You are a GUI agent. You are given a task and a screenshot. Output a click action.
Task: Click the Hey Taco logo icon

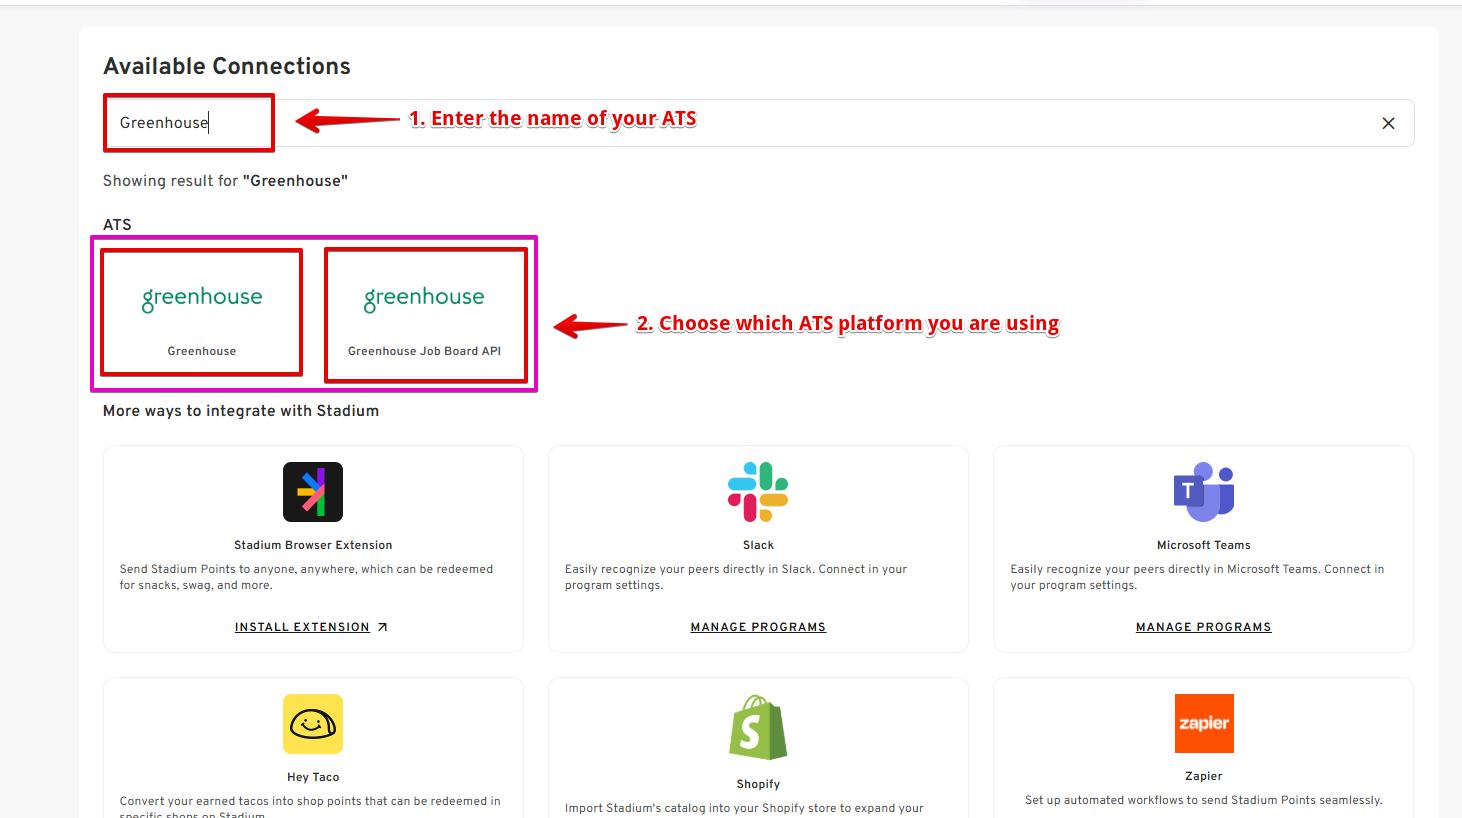point(313,724)
